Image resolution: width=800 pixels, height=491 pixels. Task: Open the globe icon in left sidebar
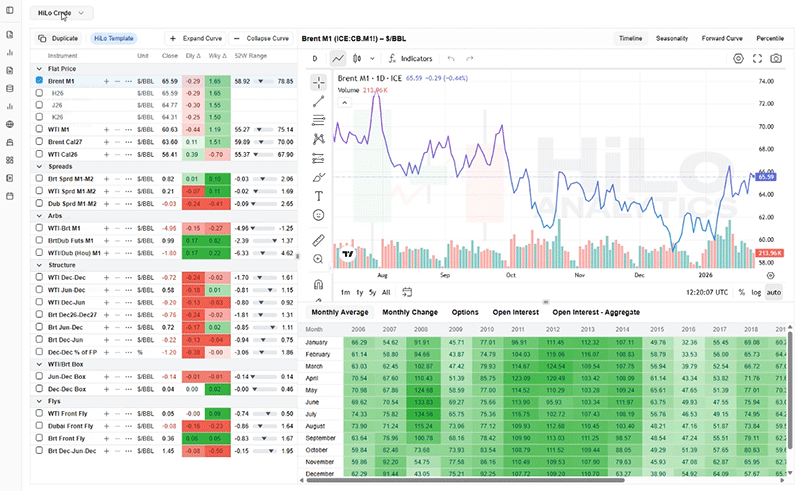pos(10,125)
